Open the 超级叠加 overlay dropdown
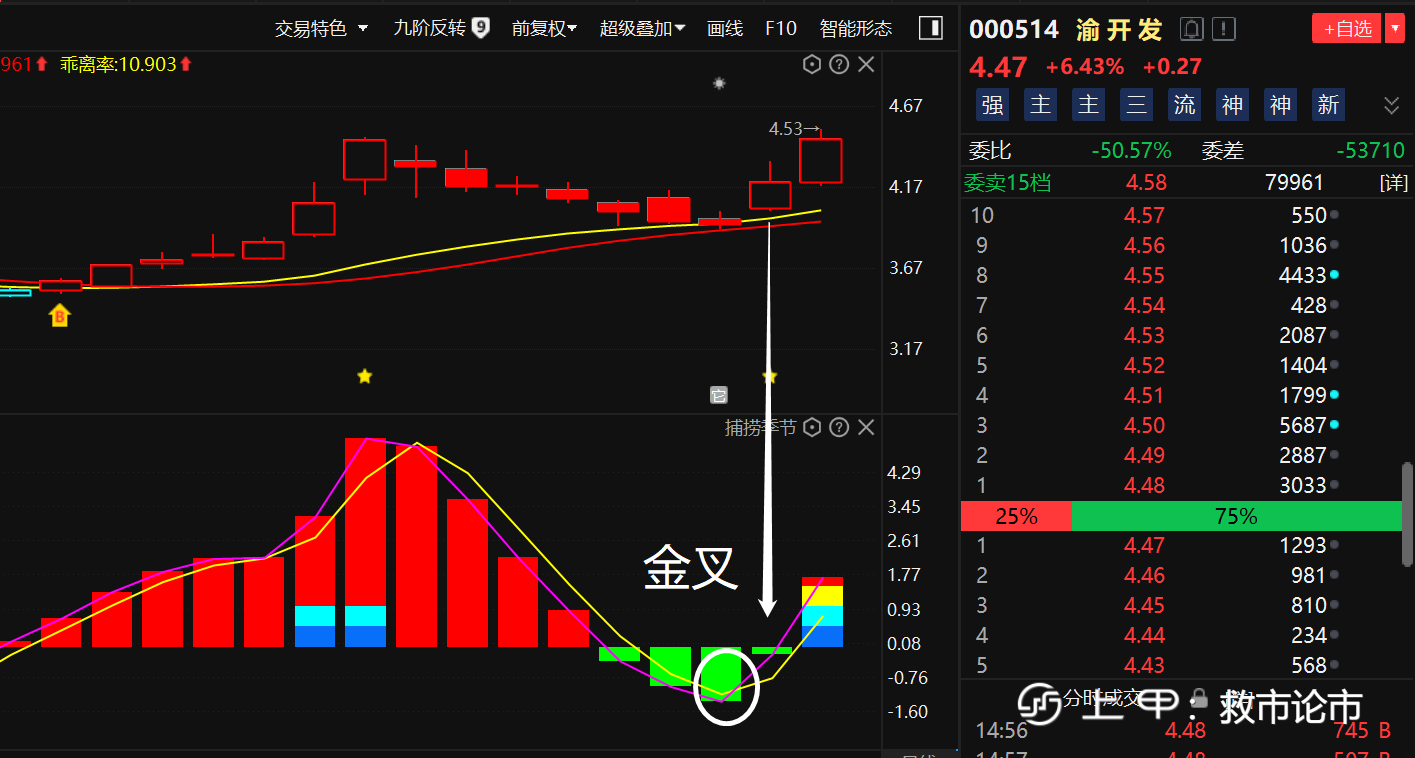The width and height of the screenshot is (1415, 758). [x=642, y=28]
